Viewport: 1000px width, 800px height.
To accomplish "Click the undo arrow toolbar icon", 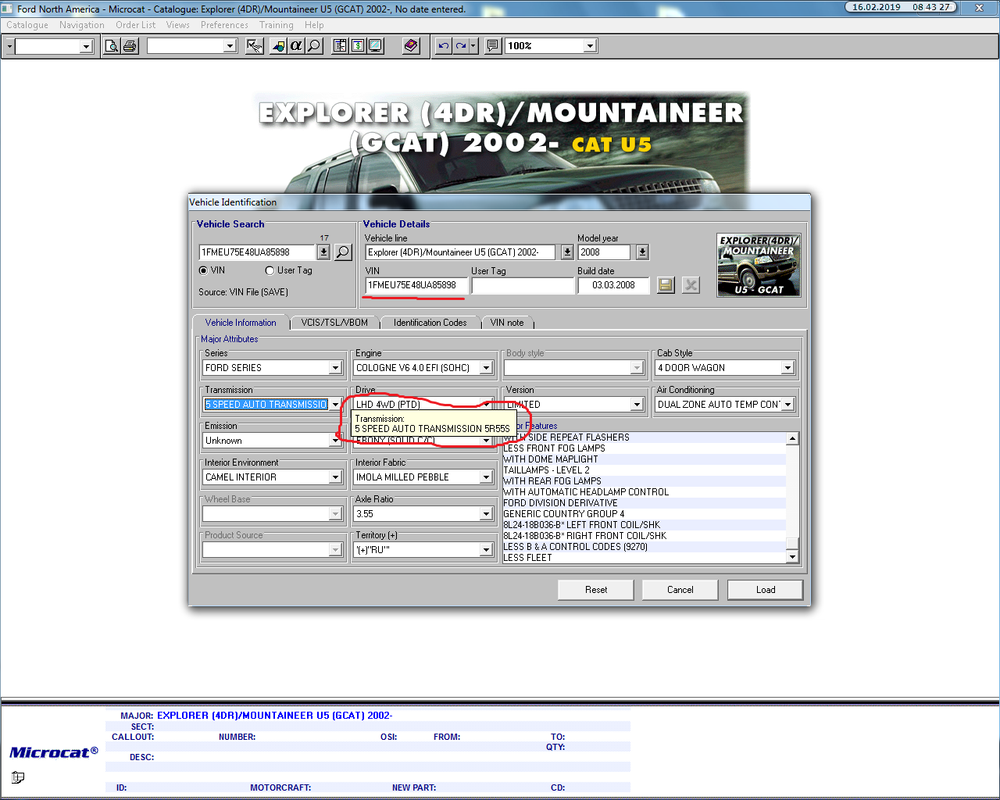I will point(443,46).
